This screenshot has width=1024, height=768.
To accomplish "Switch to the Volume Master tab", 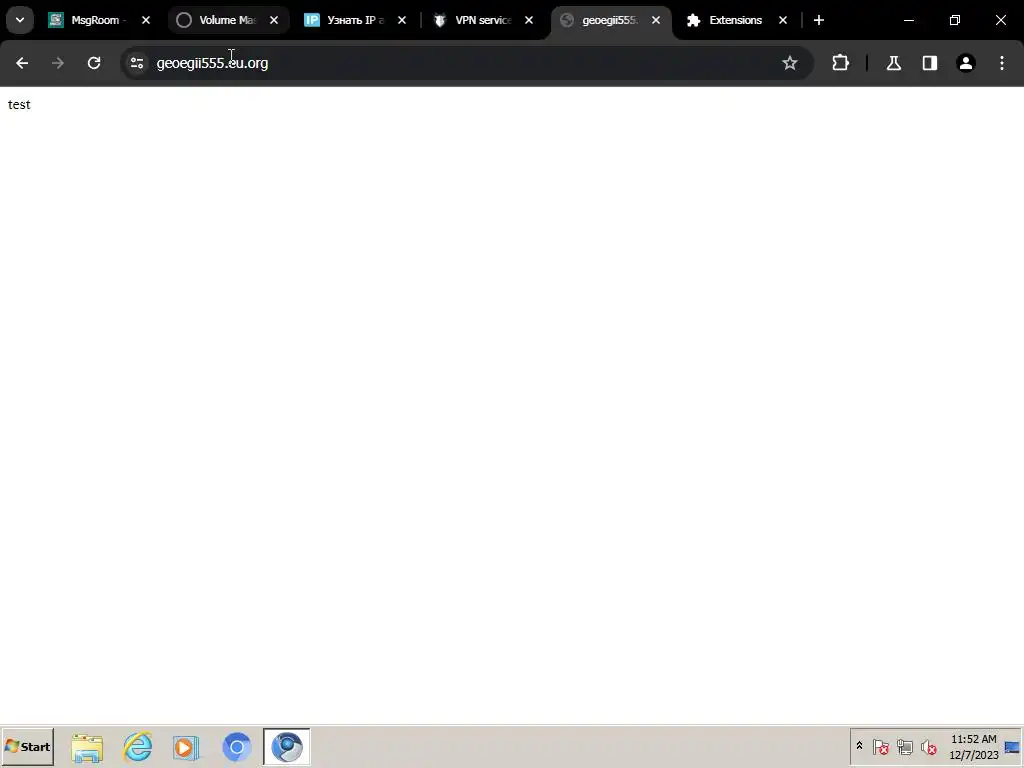I will (228, 20).
